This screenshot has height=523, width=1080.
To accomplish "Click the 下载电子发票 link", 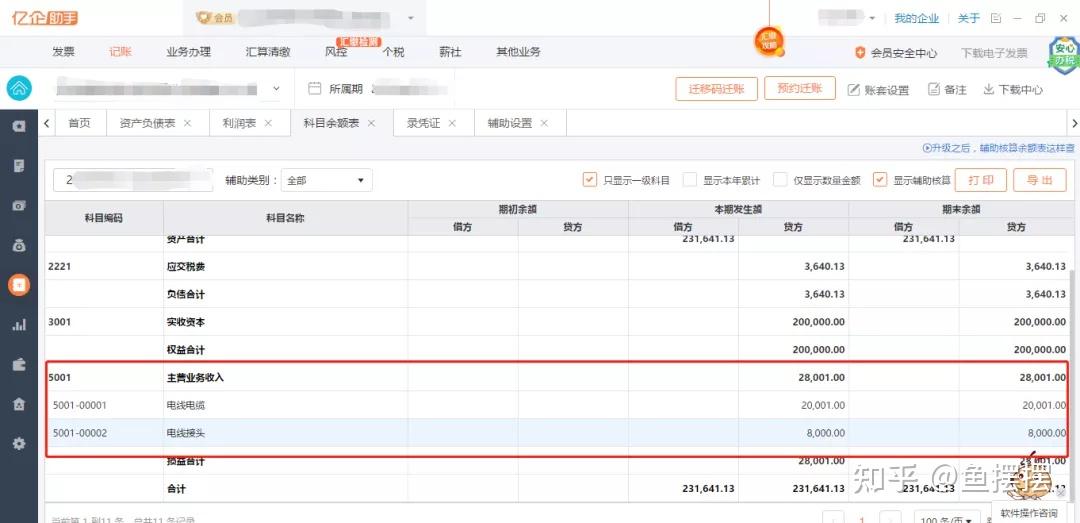I will pyautogui.click(x=994, y=52).
